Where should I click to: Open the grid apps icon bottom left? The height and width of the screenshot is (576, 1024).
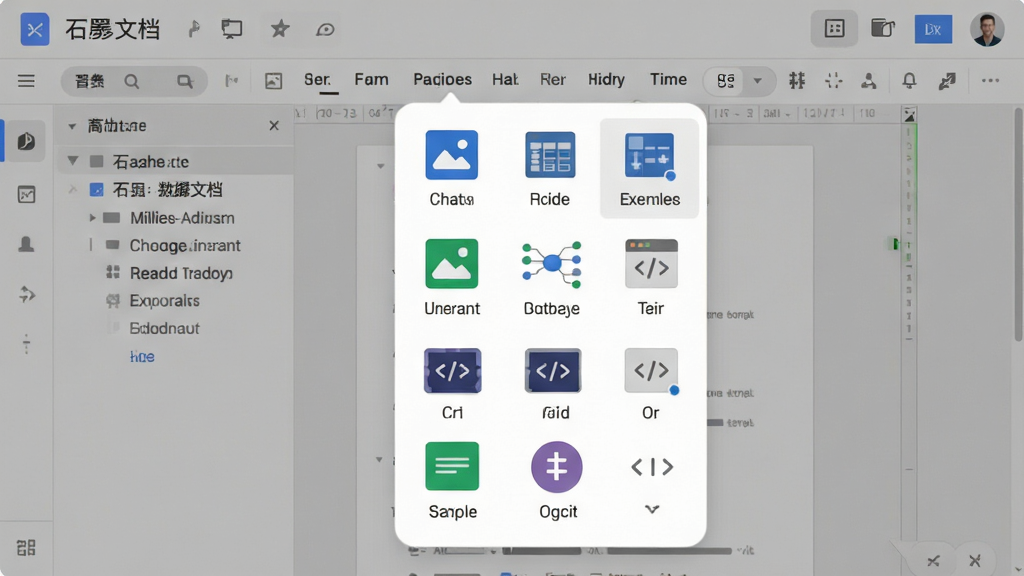click(26, 547)
